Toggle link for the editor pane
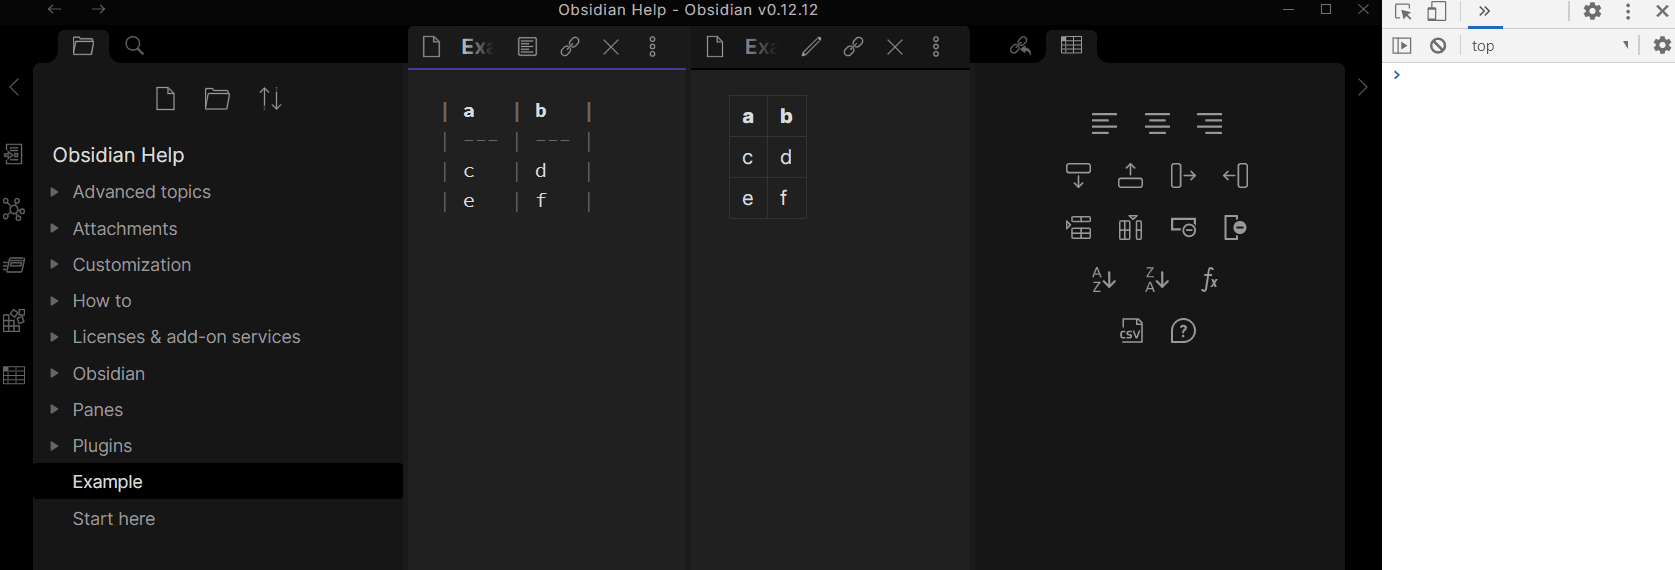This screenshot has width=1675, height=570. [570, 47]
